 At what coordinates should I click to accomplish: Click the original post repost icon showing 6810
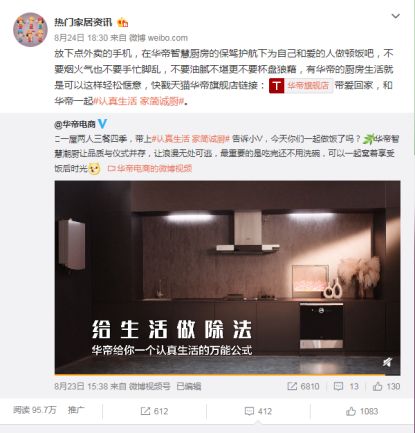[x=303, y=386]
